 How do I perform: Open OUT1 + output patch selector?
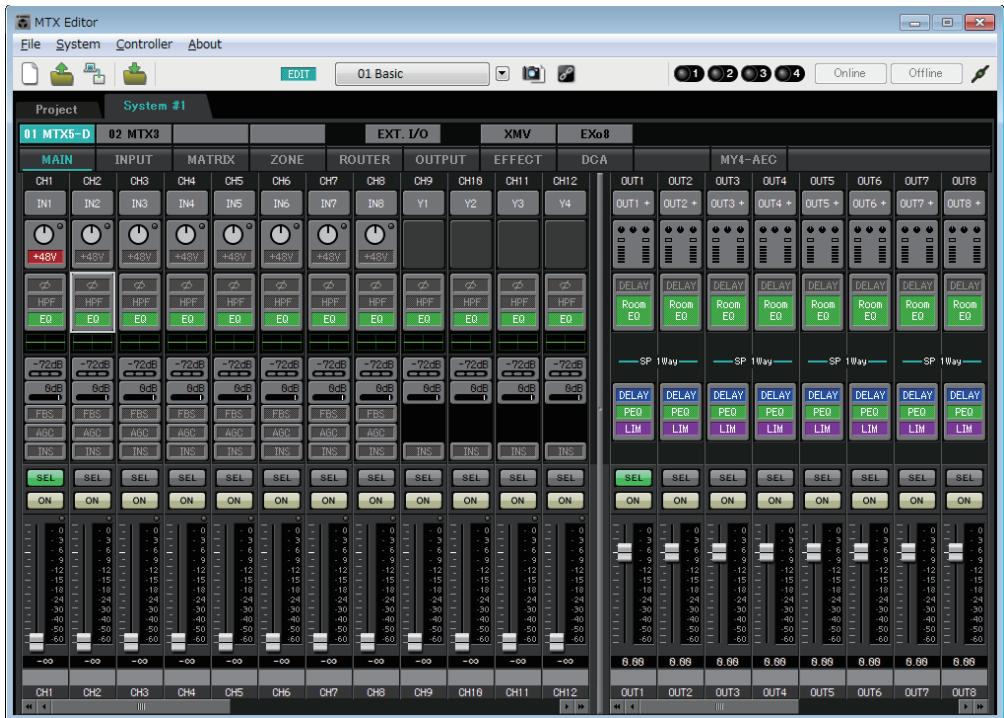633,204
